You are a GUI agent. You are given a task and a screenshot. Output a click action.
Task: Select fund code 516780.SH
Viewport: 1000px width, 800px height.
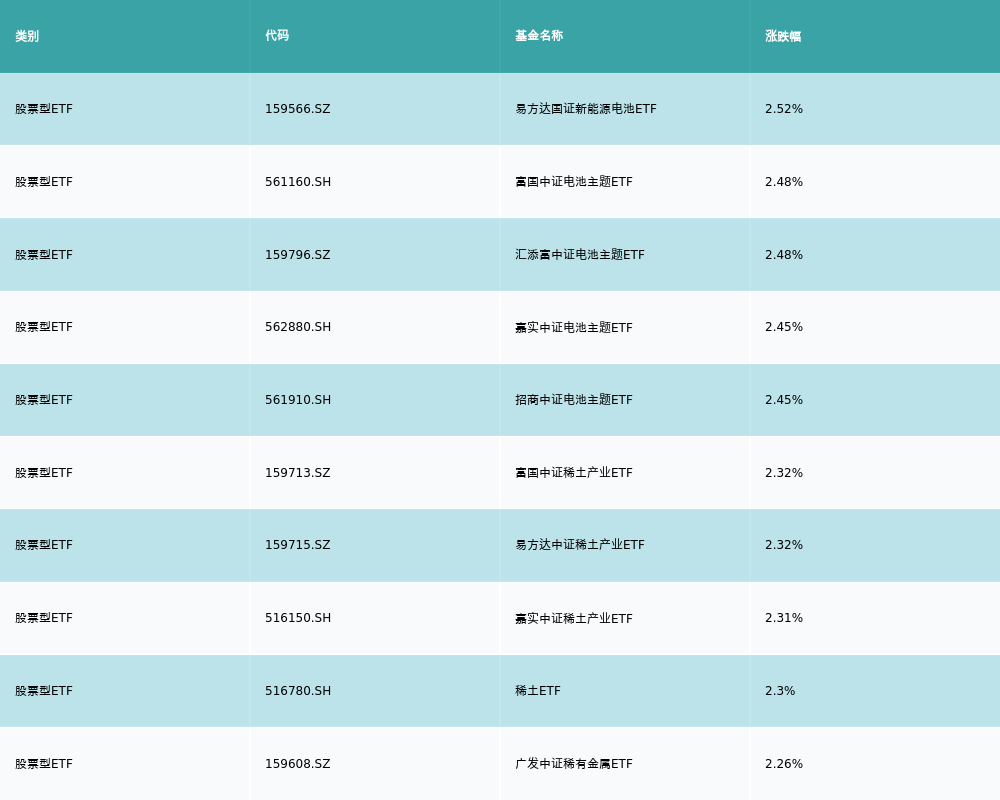pos(298,691)
